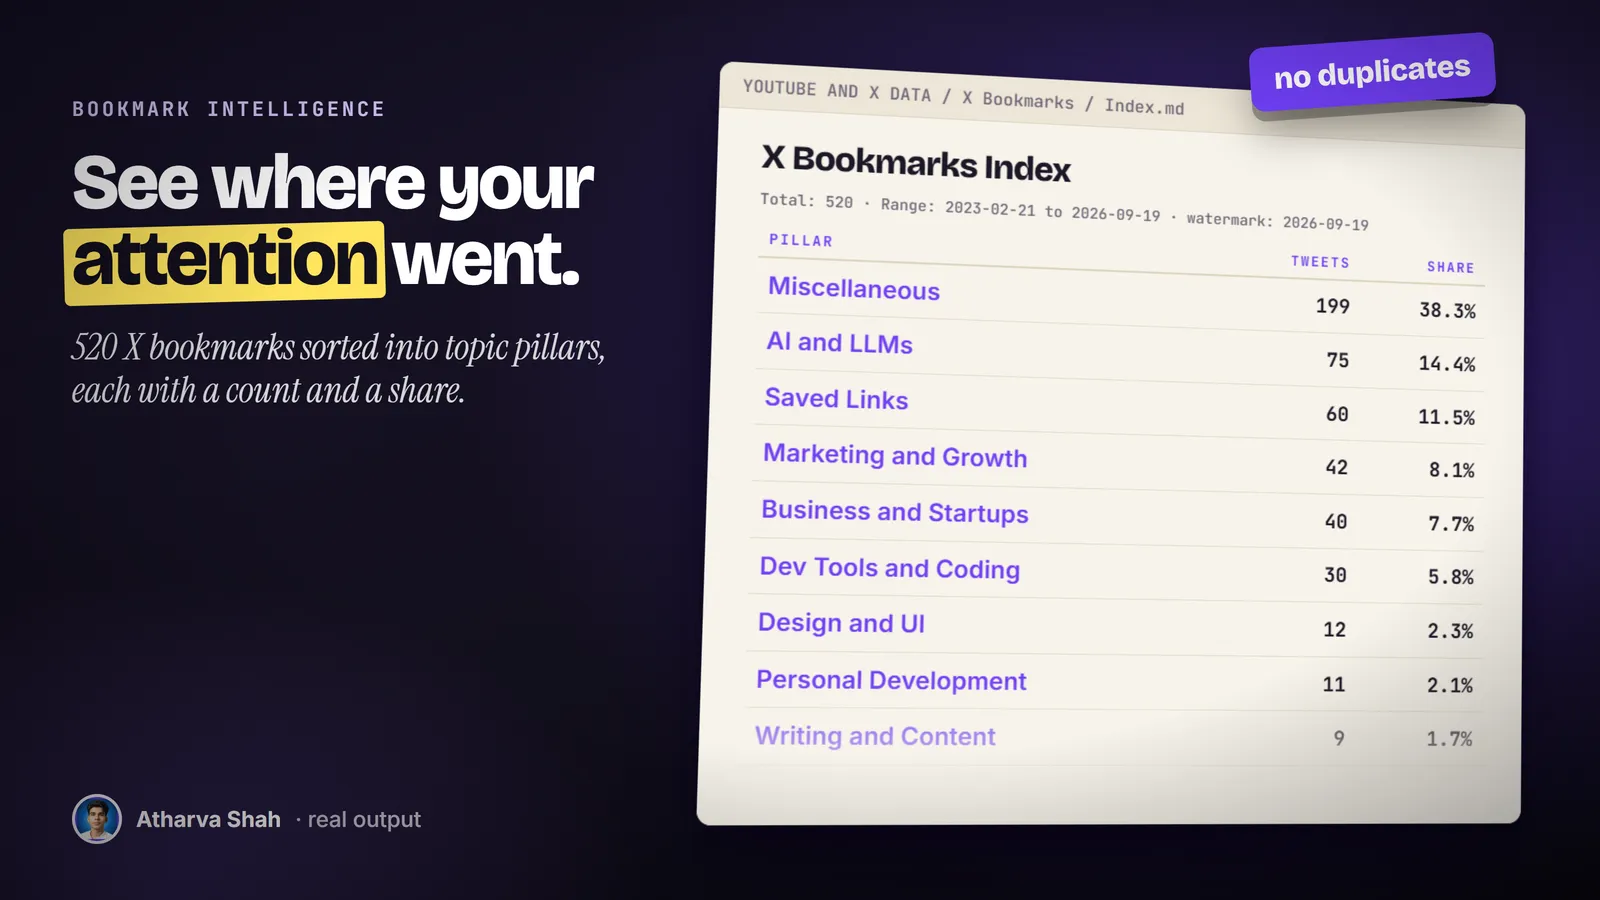Select the Saved Links pillar

(x=837, y=398)
